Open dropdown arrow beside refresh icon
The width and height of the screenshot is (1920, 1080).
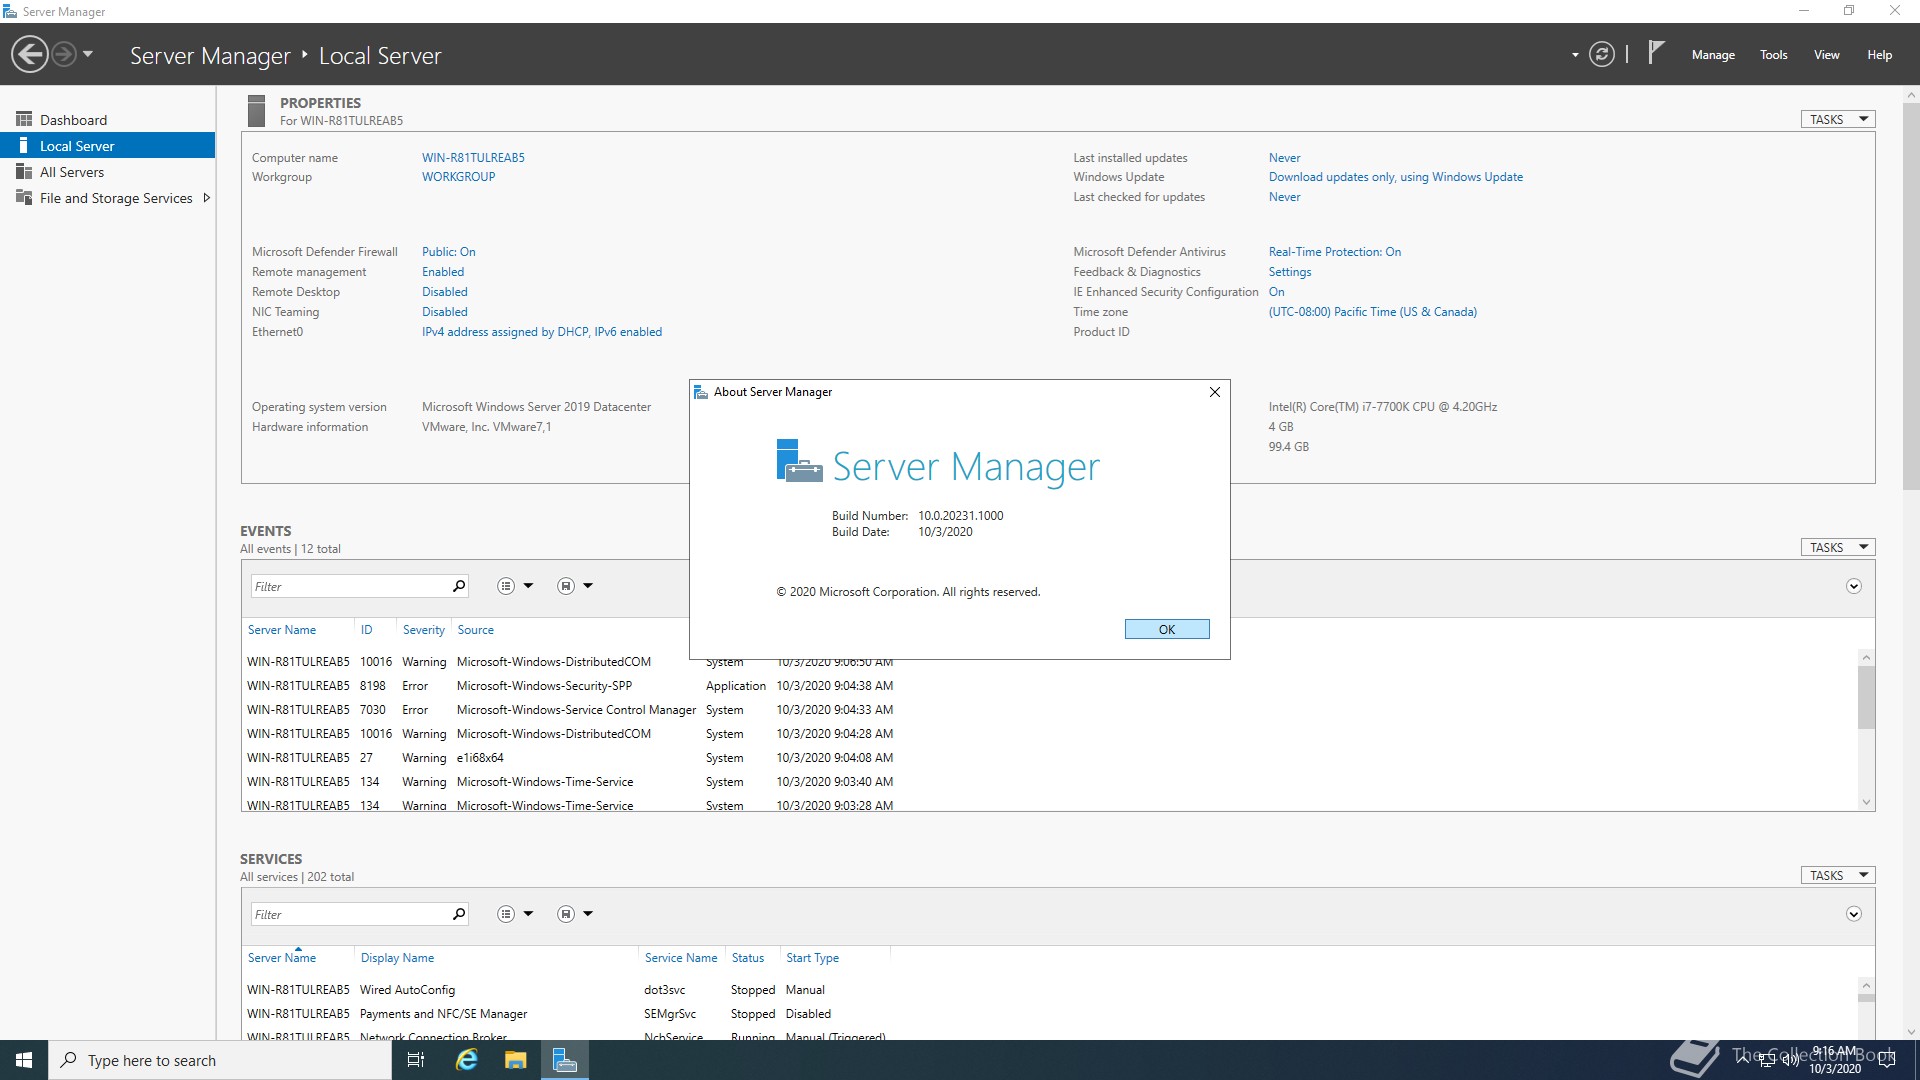[1575, 55]
